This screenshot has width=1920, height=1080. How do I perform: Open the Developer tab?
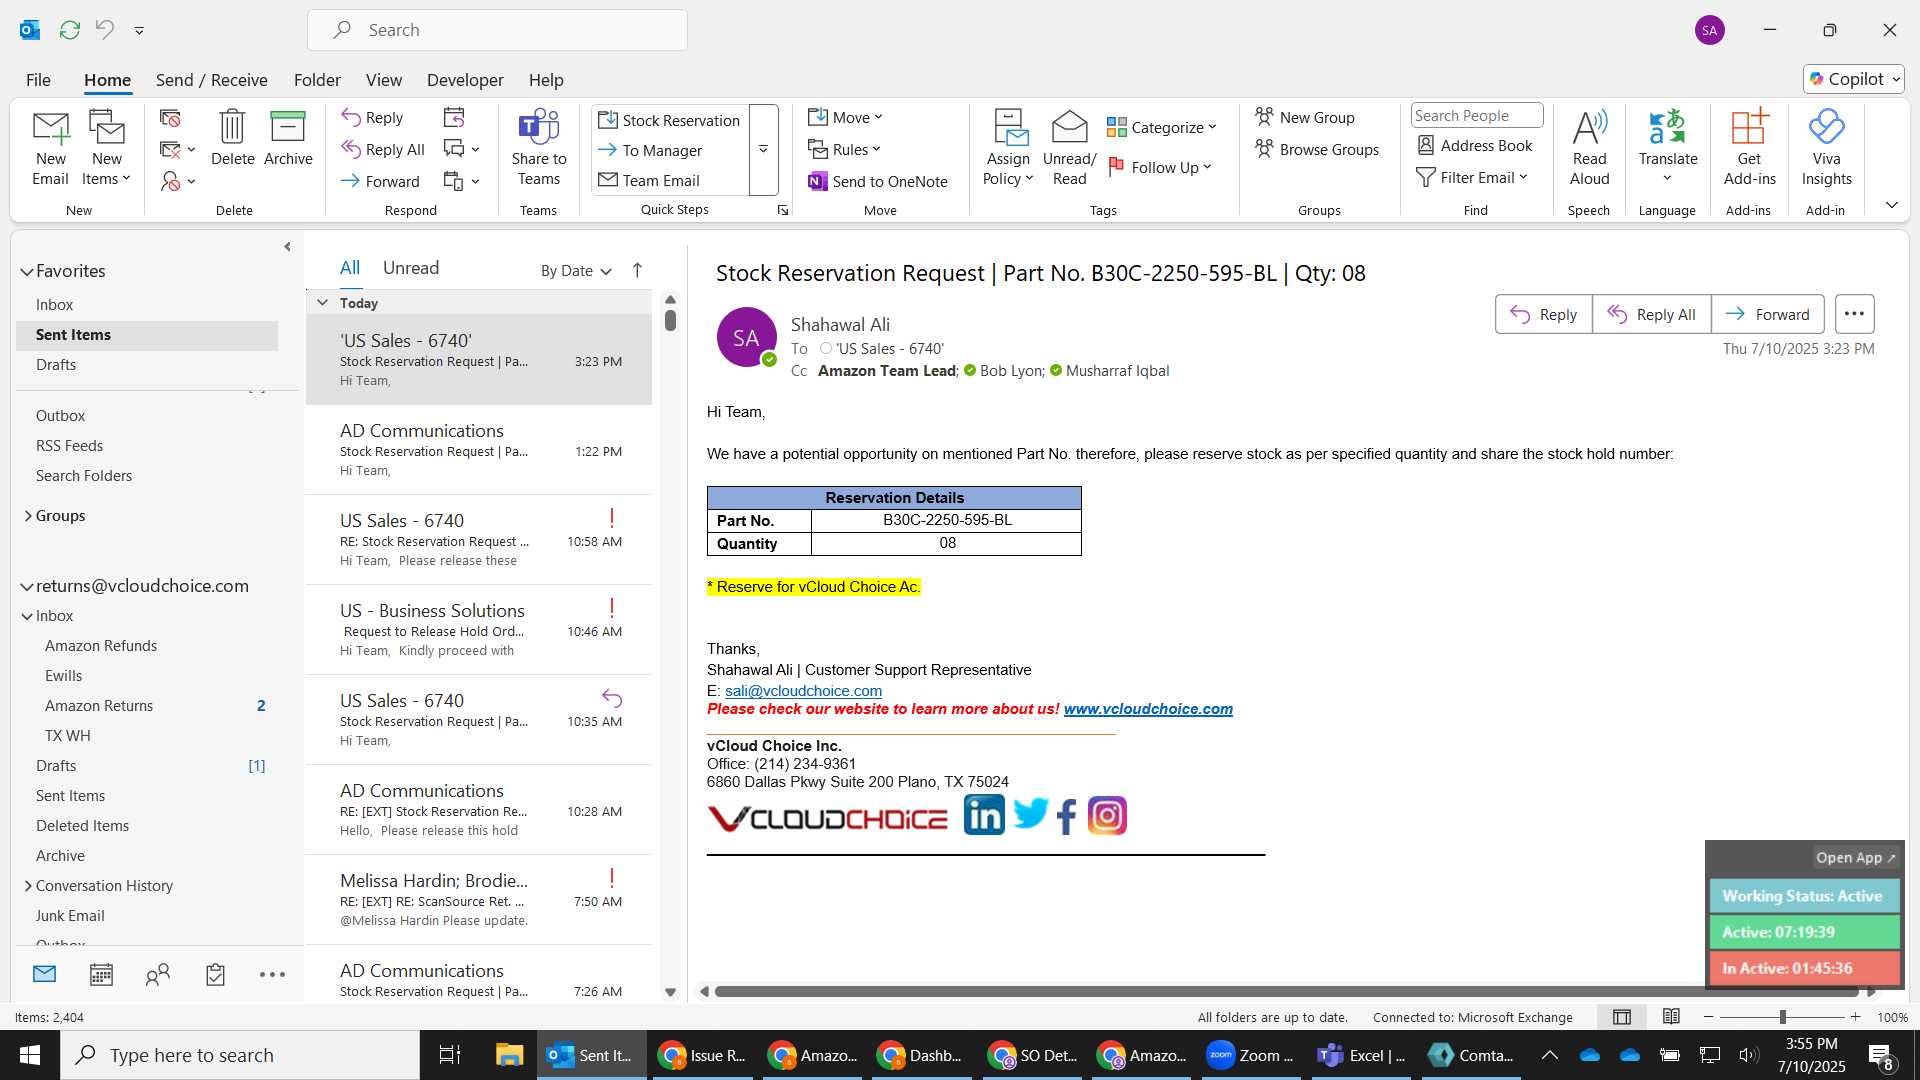[465, 80]
